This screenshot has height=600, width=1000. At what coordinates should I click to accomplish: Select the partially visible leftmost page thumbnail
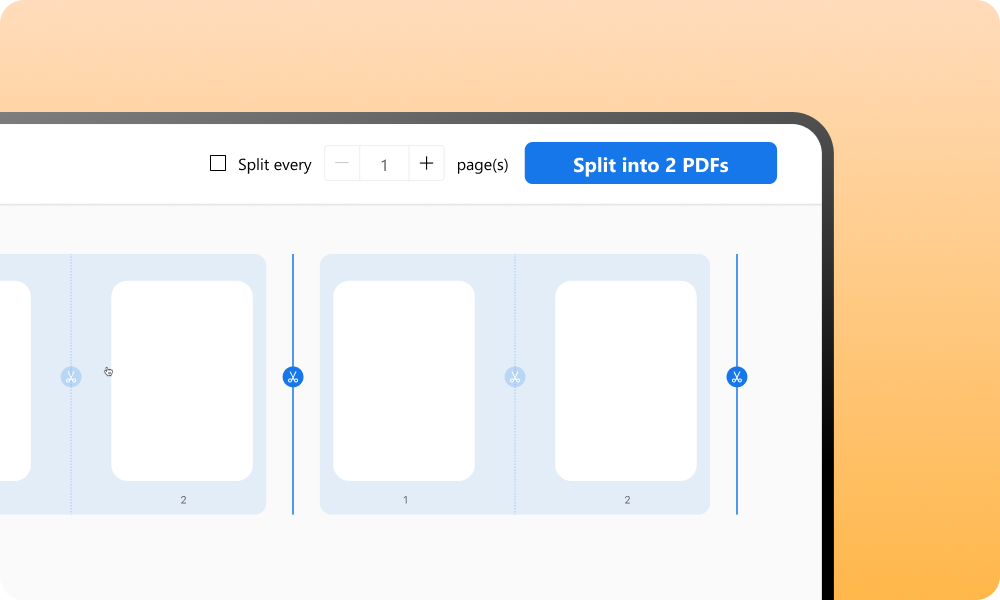pyautogui.click(x=14, y=380)
